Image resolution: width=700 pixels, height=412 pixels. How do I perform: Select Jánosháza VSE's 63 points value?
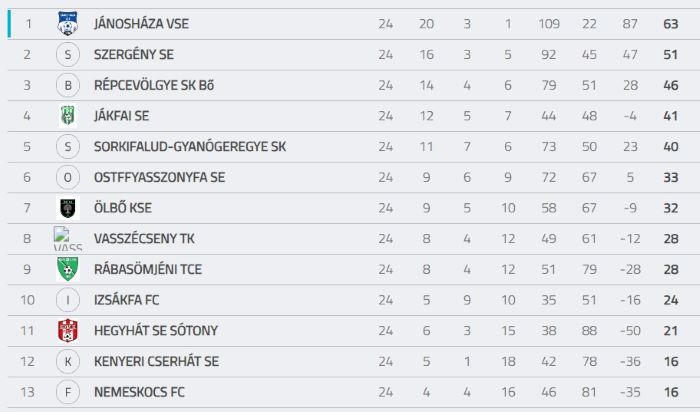tap(671, 24)
